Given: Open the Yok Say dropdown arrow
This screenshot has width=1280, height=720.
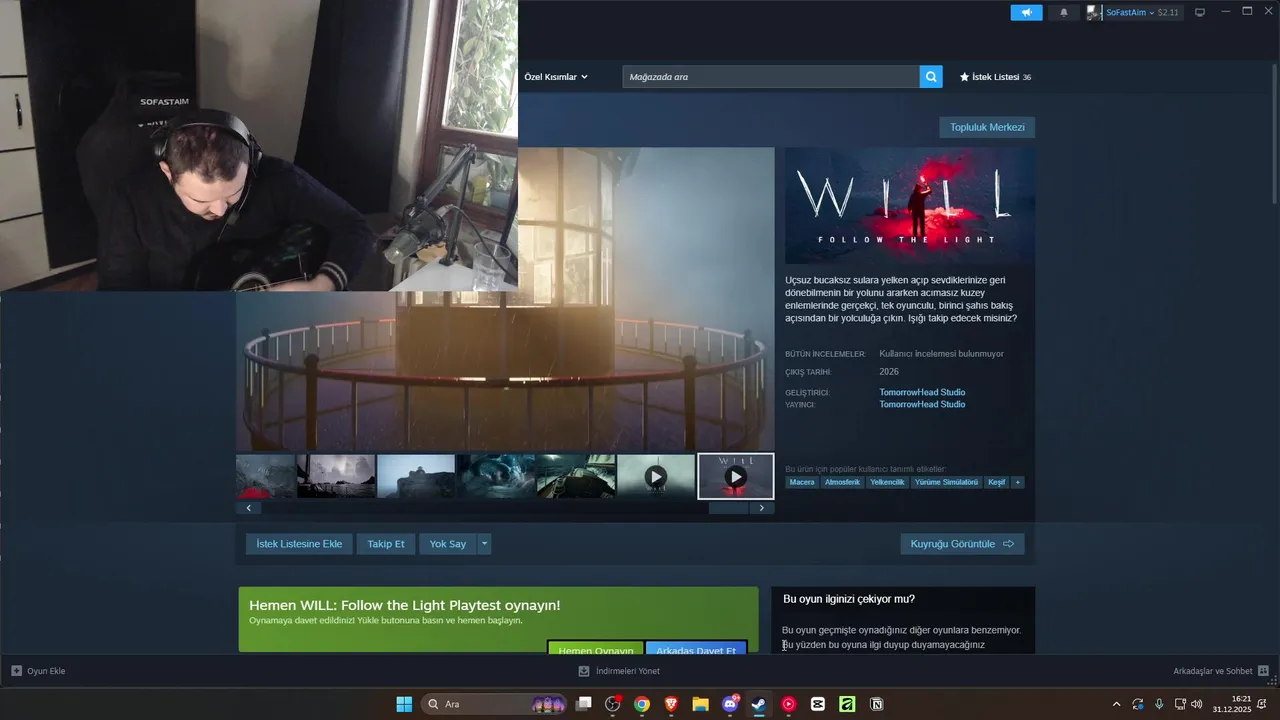Looking at the screenshot, I should (x=484, y=544).
